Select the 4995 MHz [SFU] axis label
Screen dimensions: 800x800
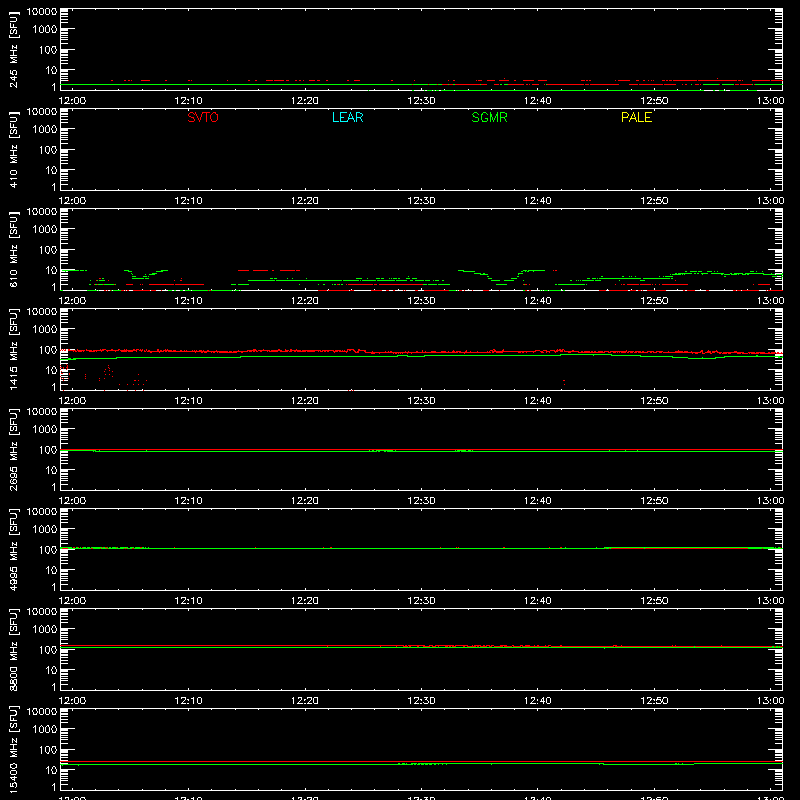(14, 549)
